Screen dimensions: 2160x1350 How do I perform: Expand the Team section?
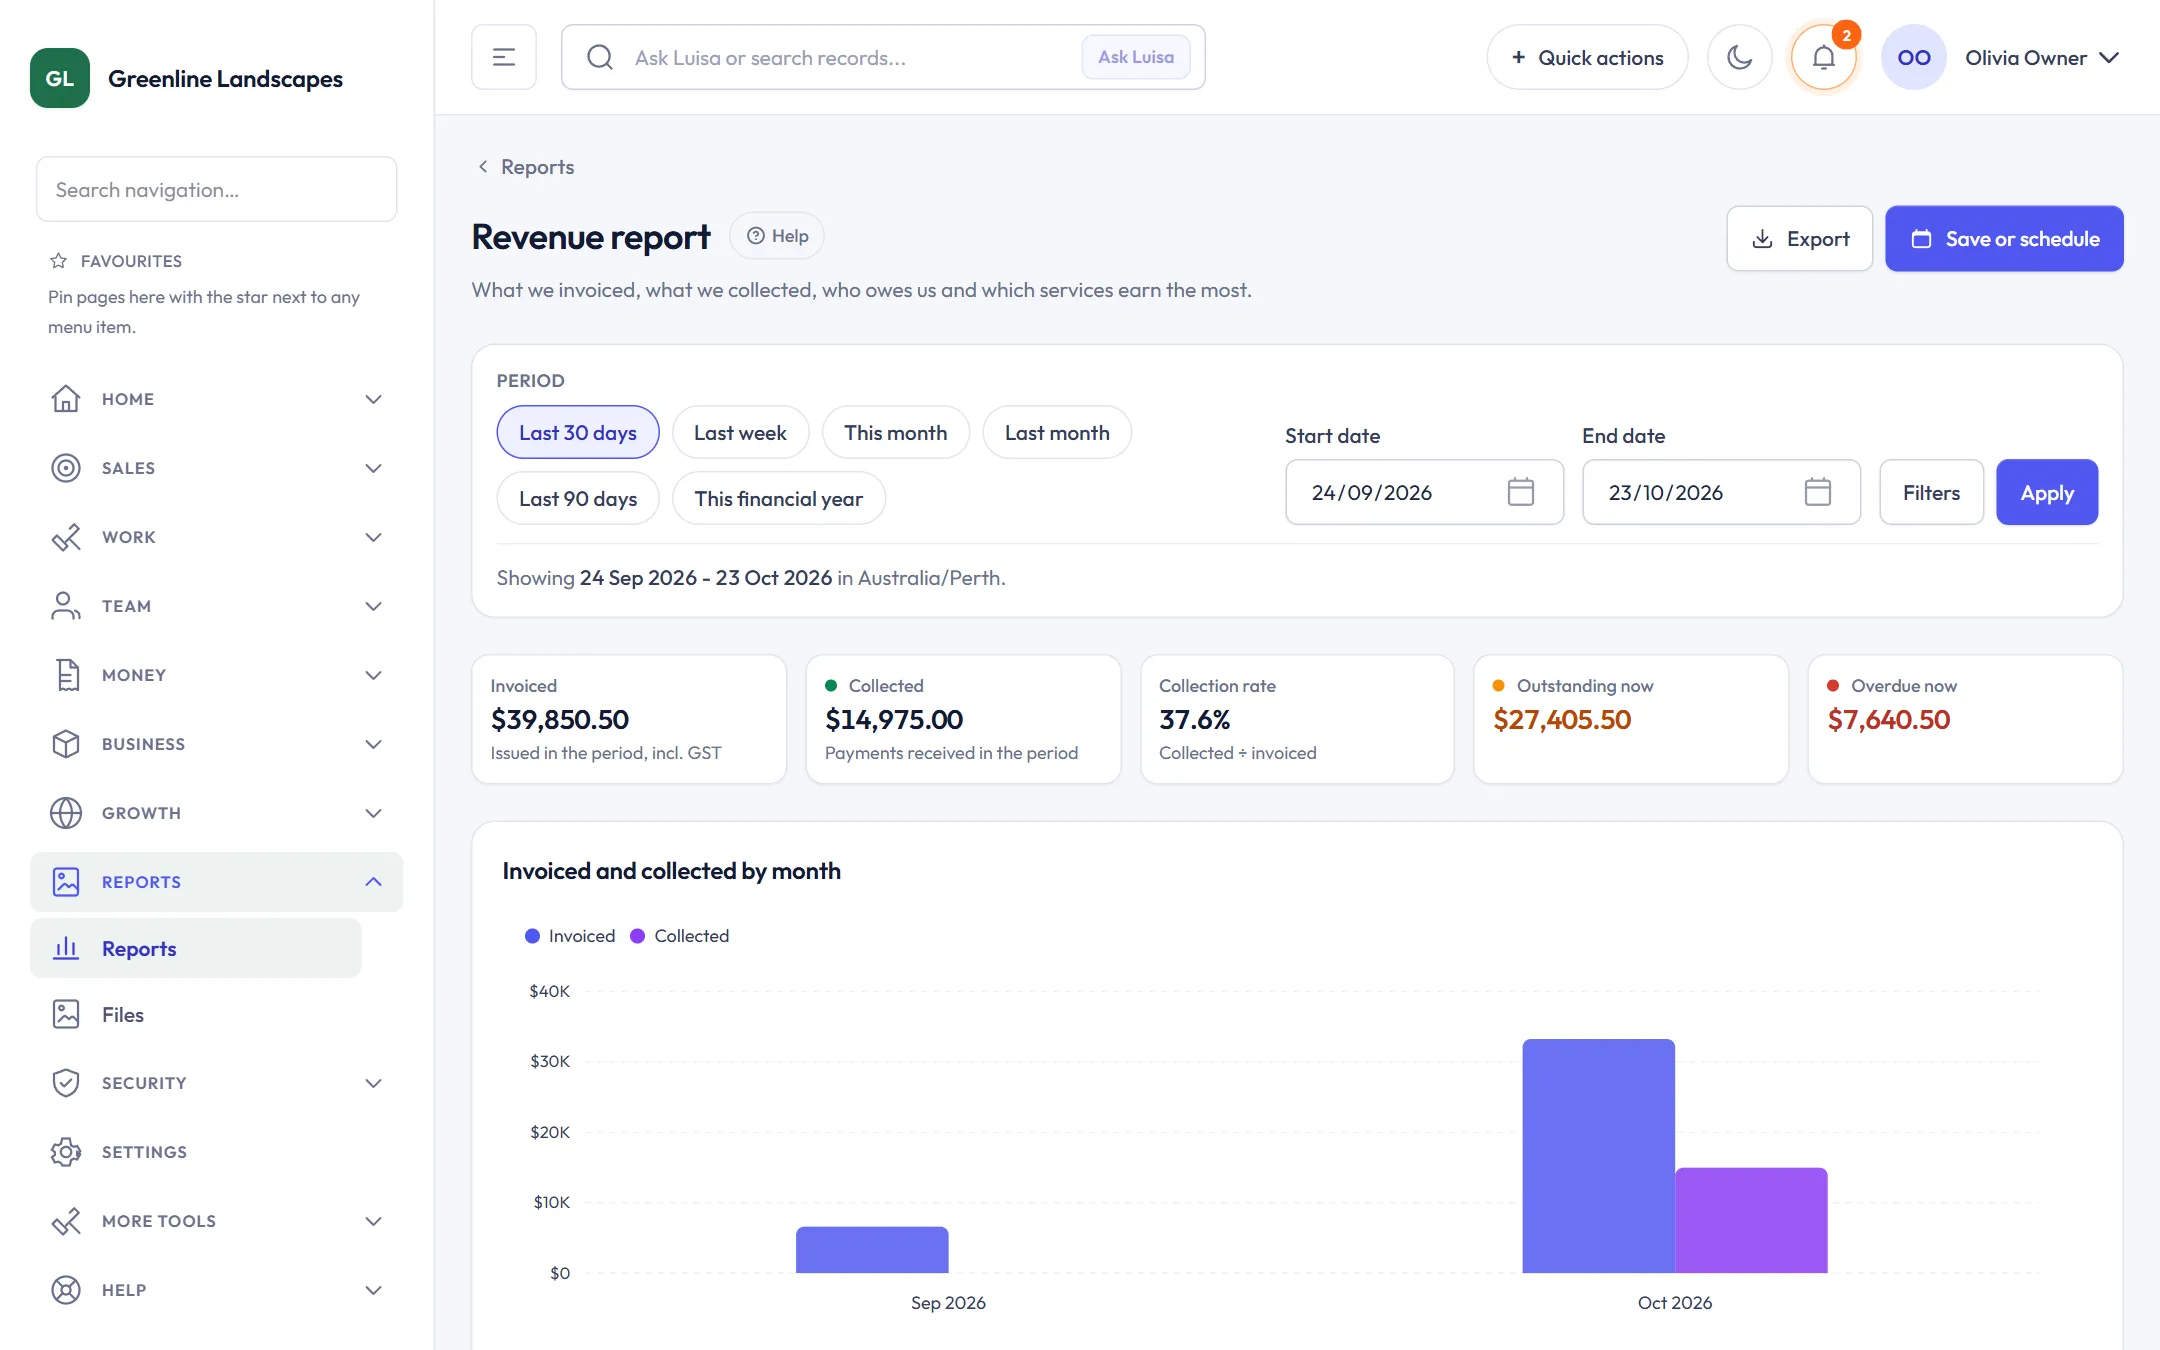coord(216,606)
